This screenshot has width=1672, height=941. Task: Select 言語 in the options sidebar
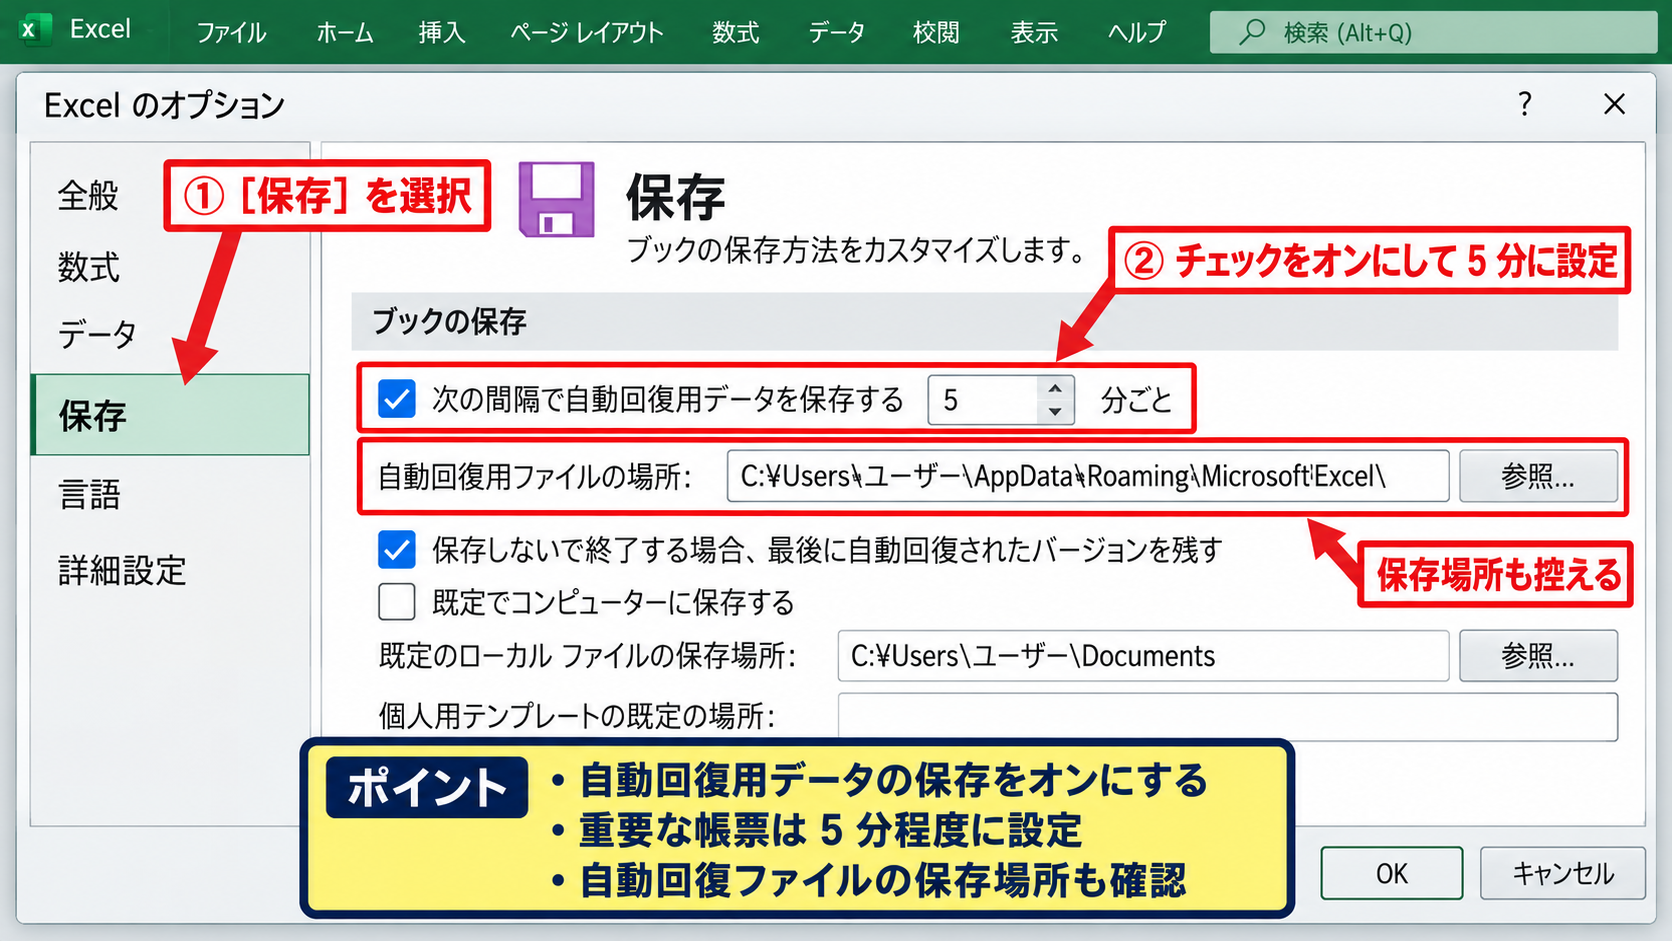click(89, 494)
